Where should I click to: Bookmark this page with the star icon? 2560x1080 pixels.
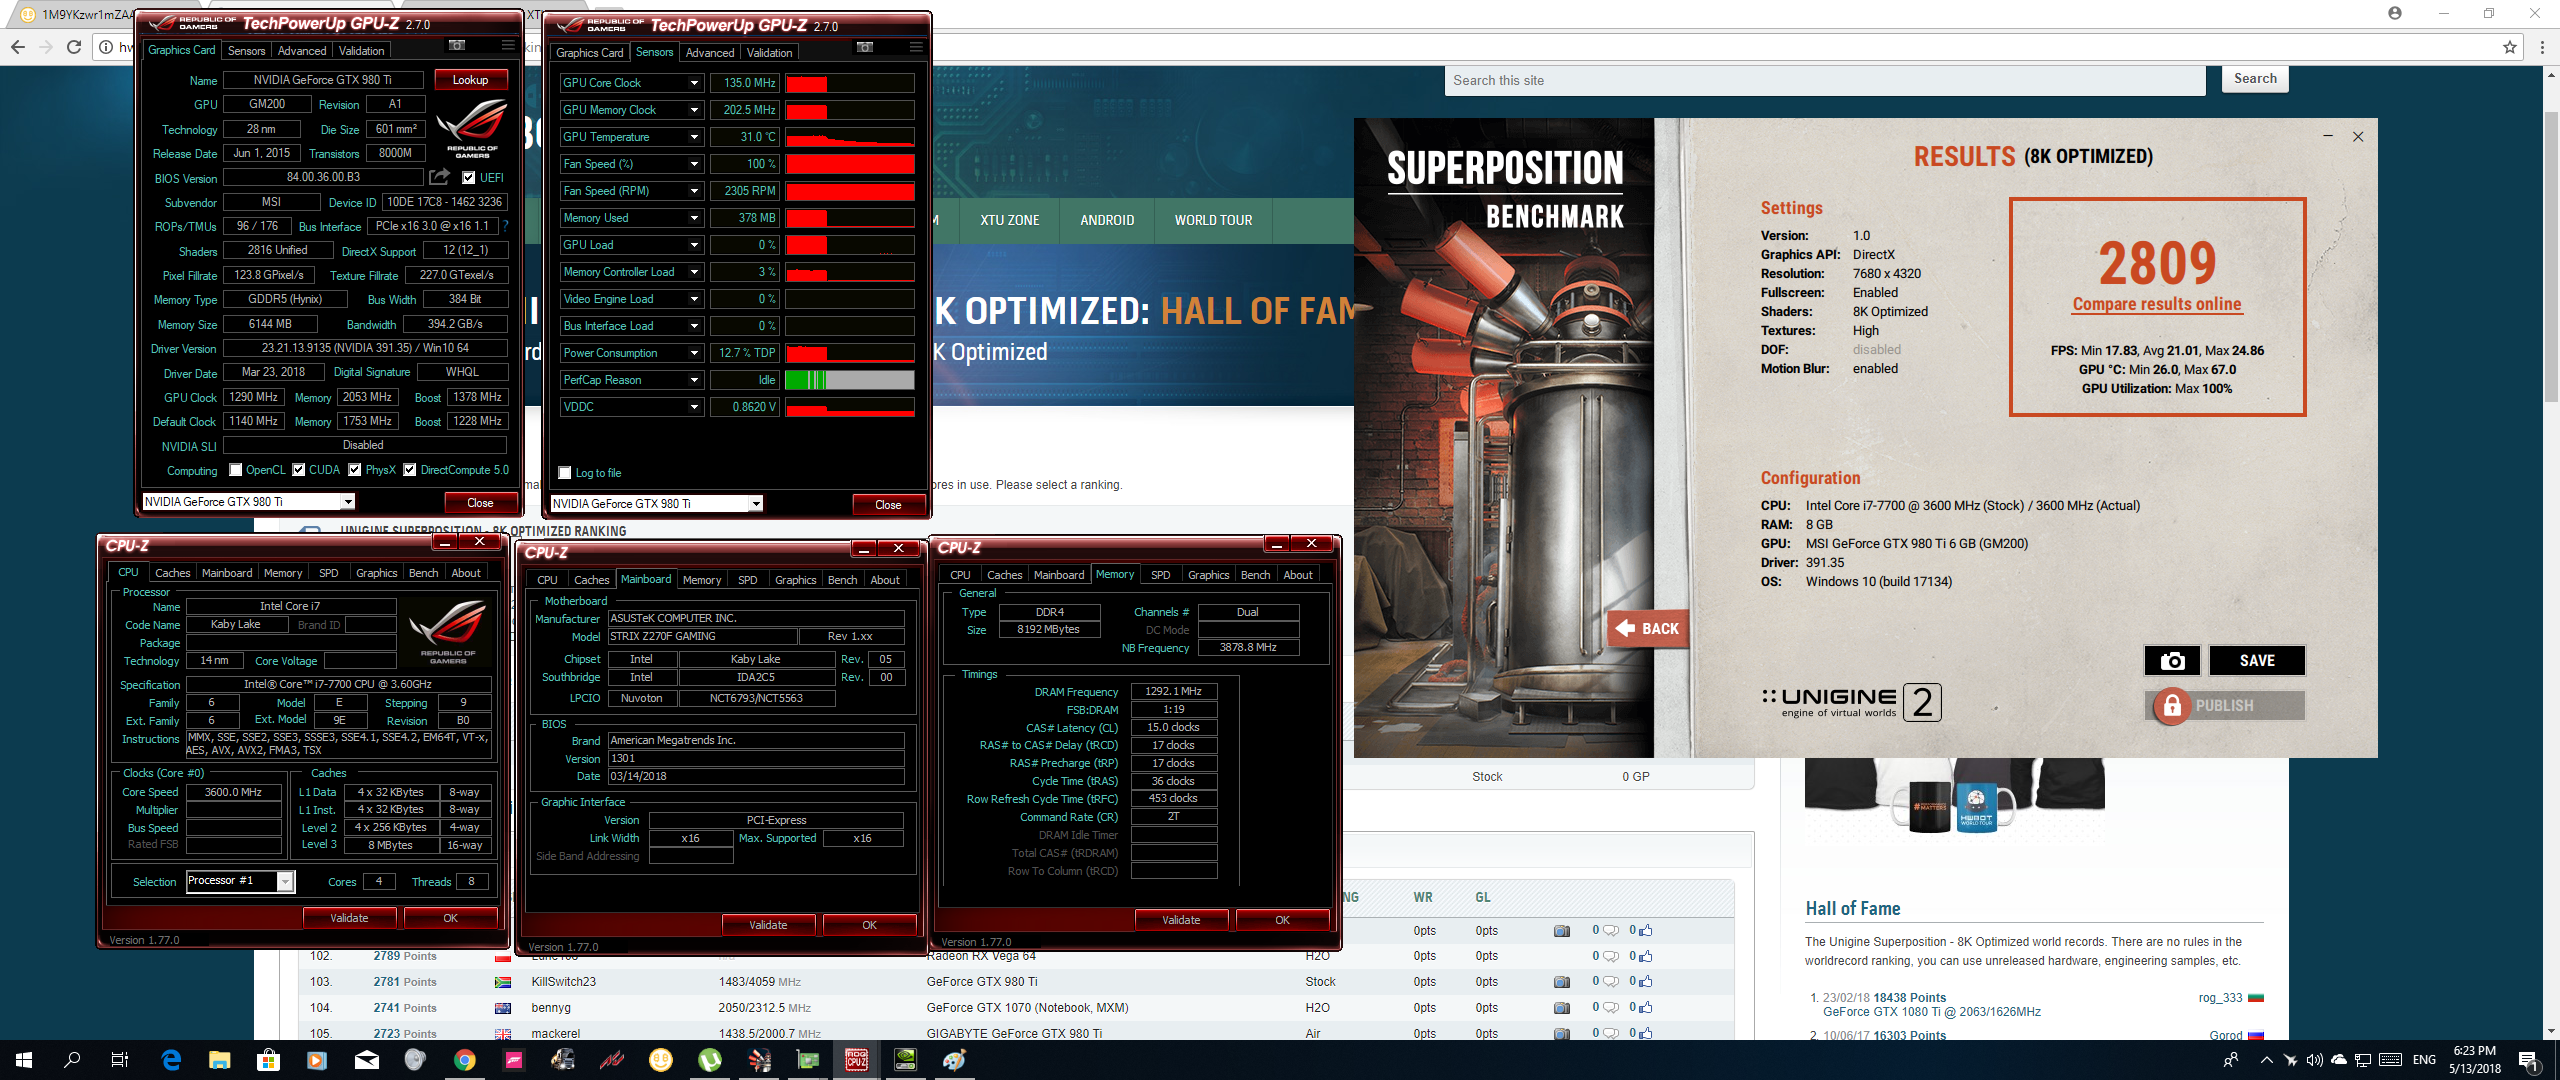coord(2509,47)
